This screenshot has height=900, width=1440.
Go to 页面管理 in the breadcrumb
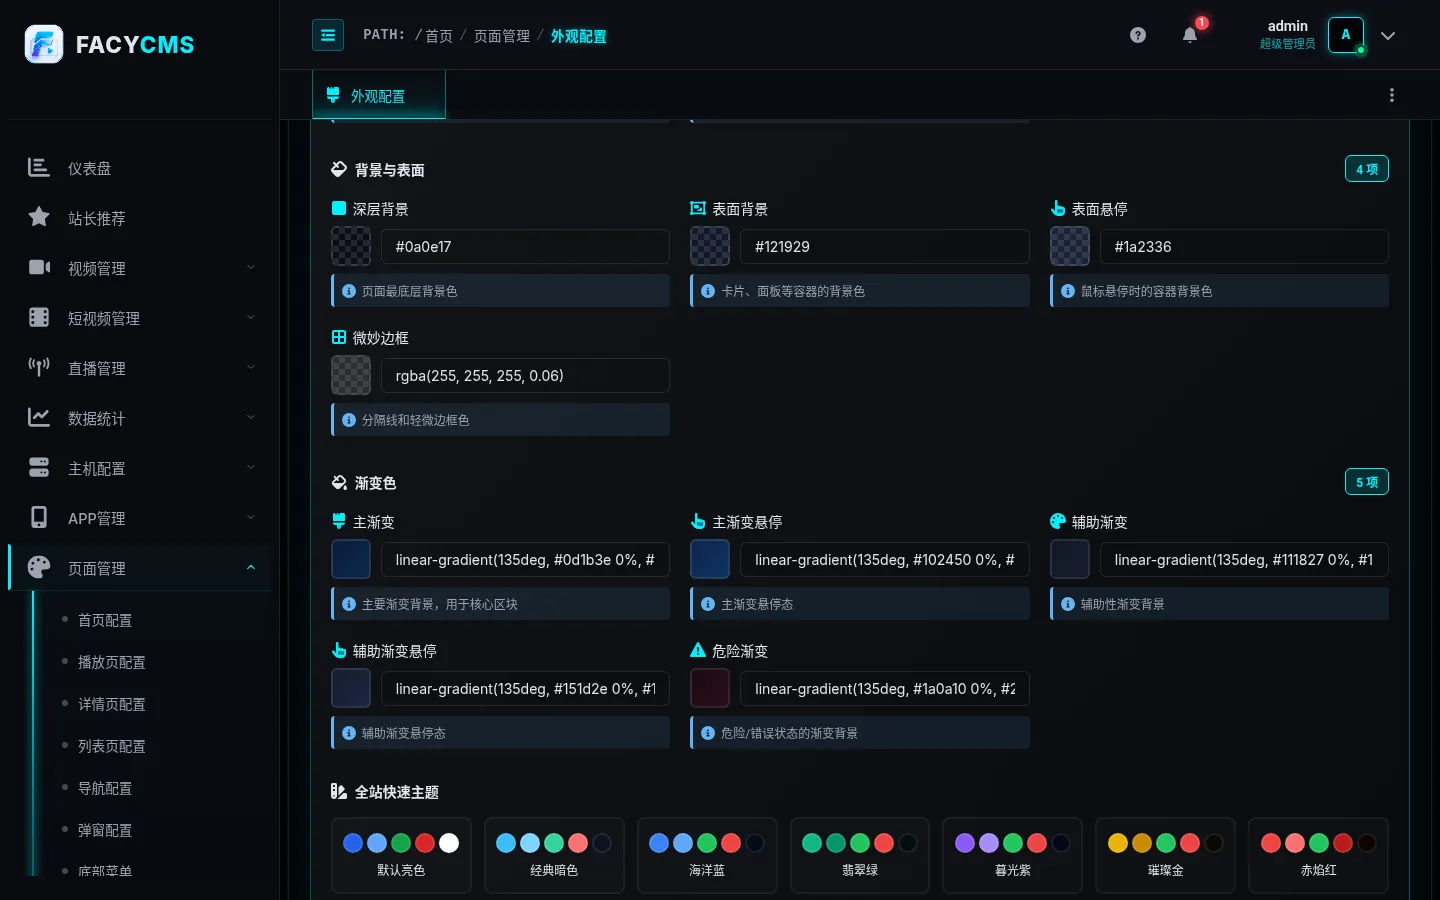(x=502, y=36)
